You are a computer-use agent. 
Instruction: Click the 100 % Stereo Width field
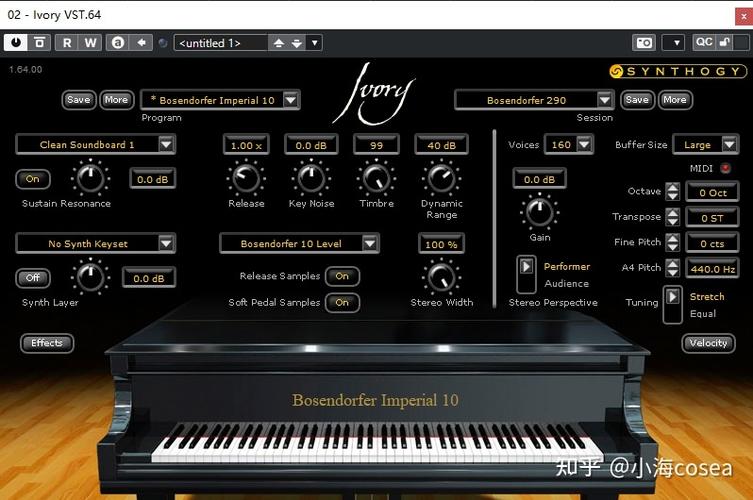tap(441, 244)
